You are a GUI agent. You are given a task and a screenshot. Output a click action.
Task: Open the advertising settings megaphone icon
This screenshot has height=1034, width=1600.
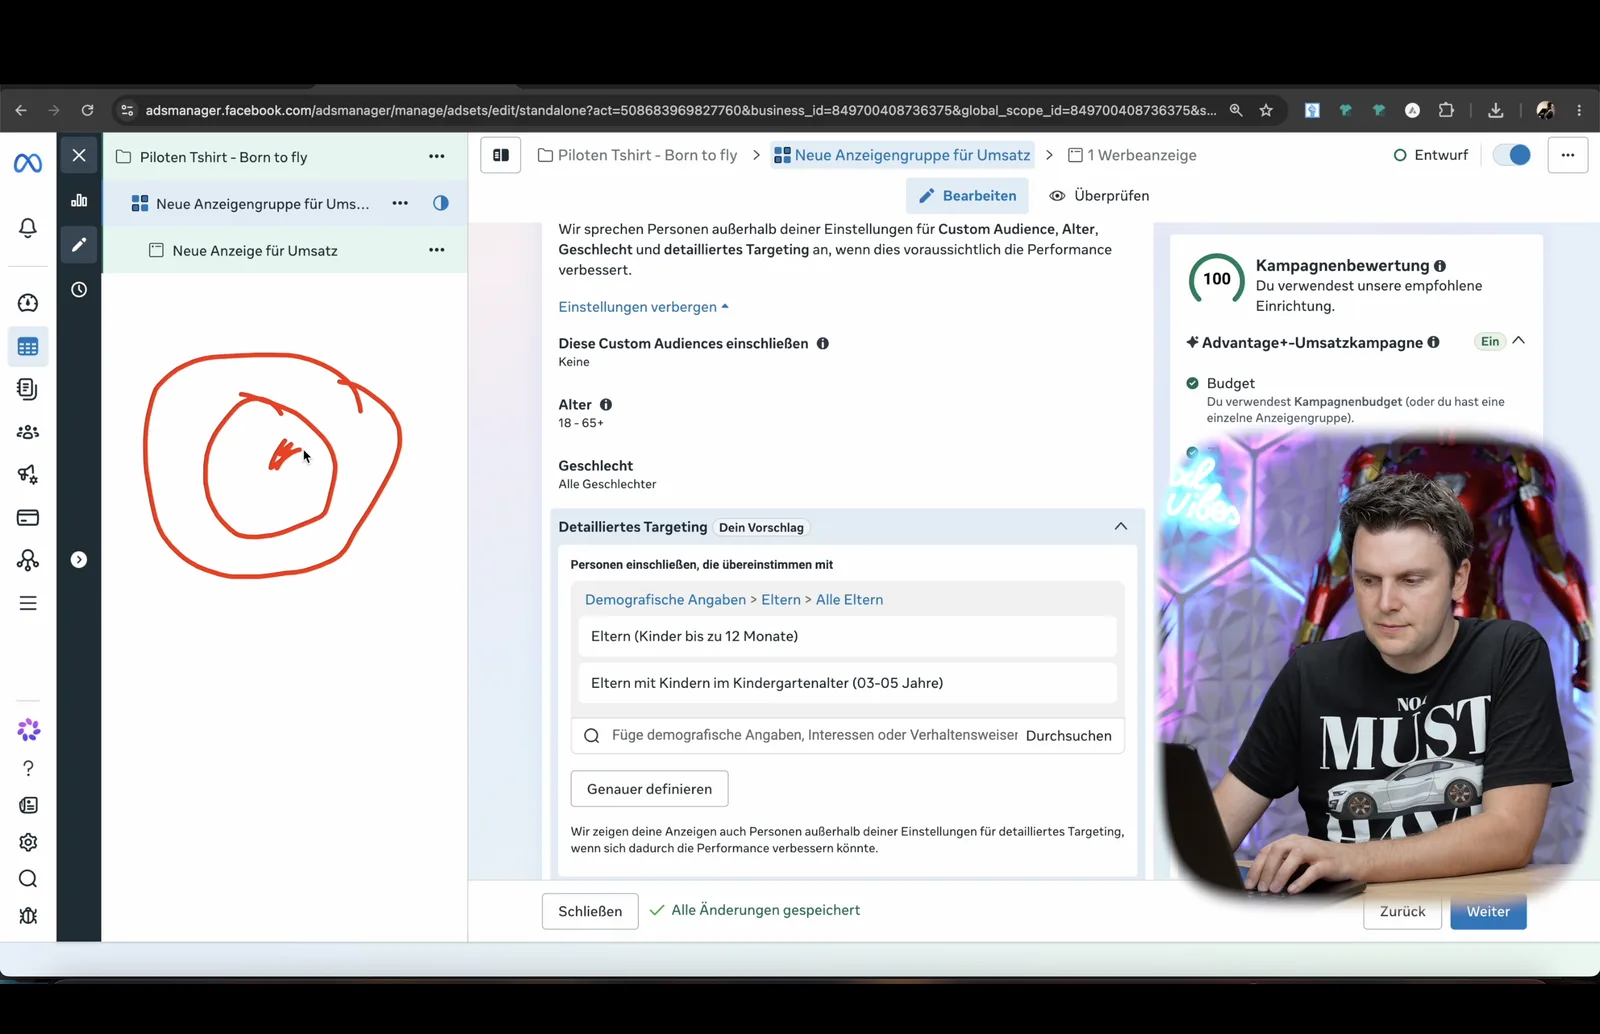28,475
